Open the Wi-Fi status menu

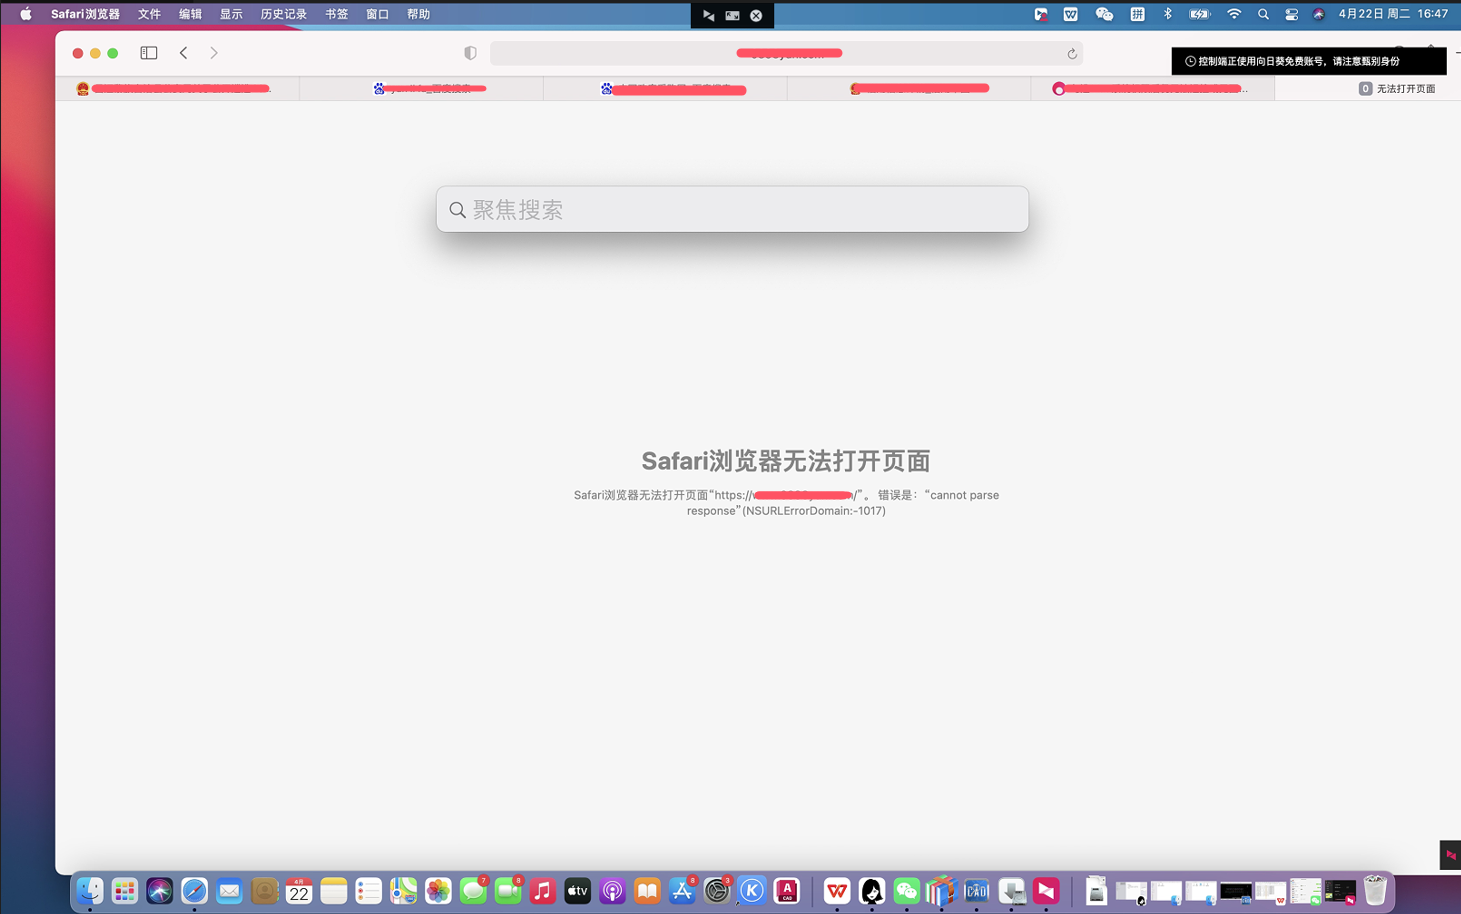point(1234,14)
